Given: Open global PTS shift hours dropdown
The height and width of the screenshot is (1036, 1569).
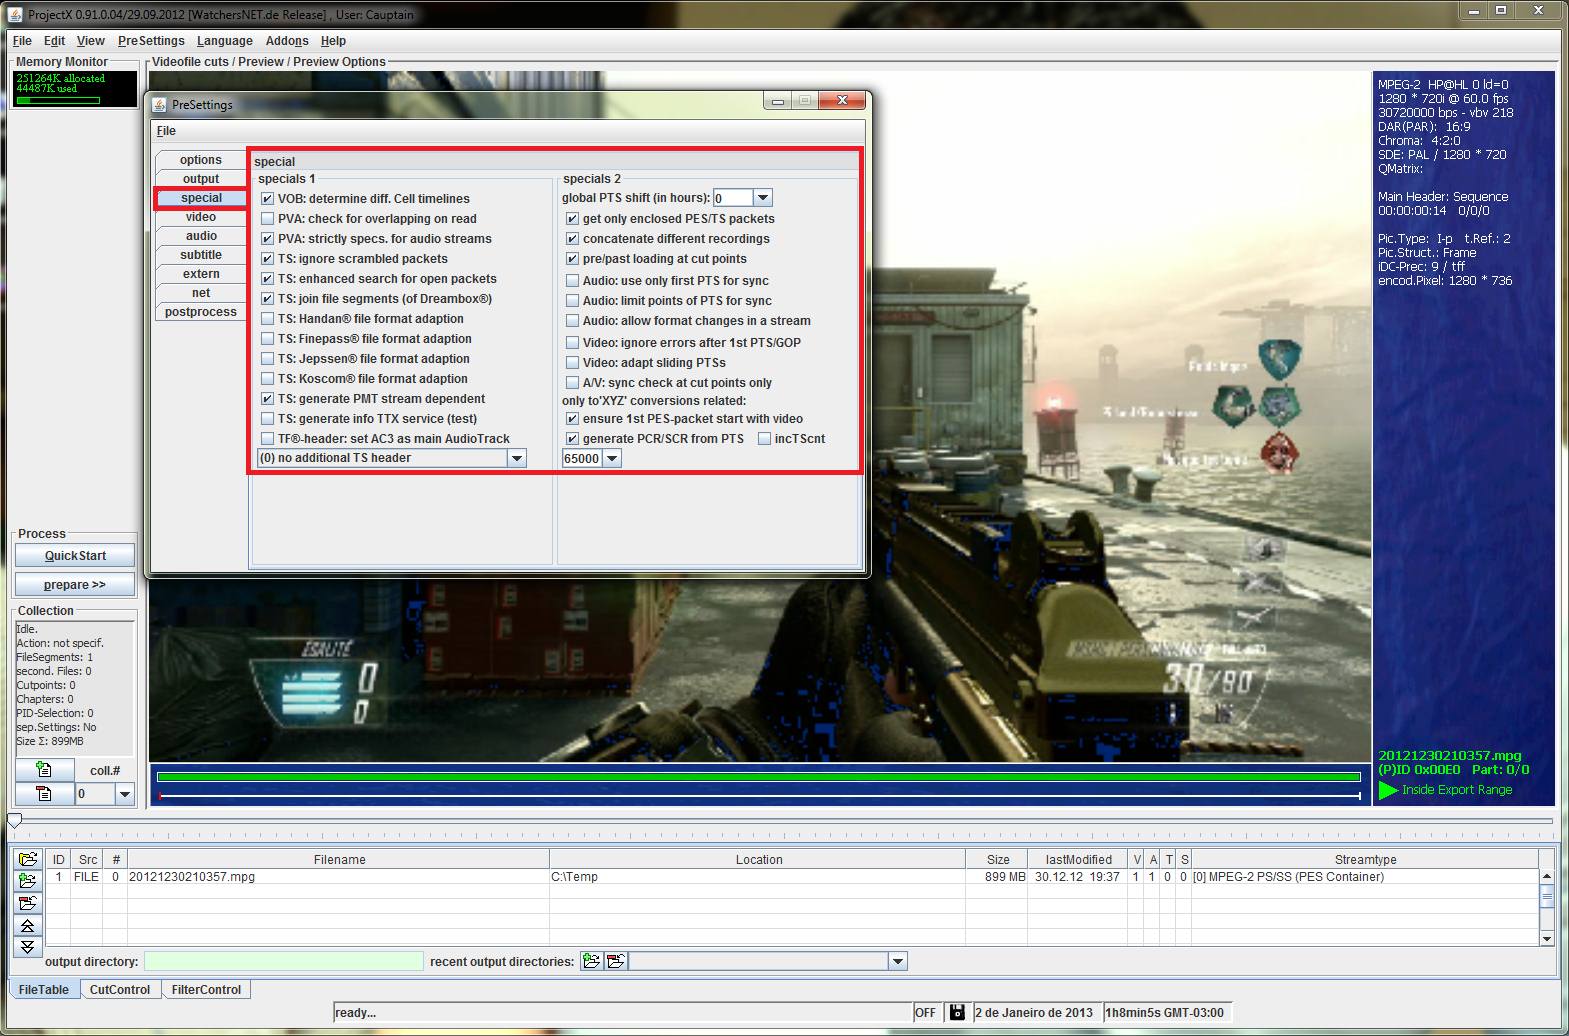Looking at the screenshot, I should (762, 198).
